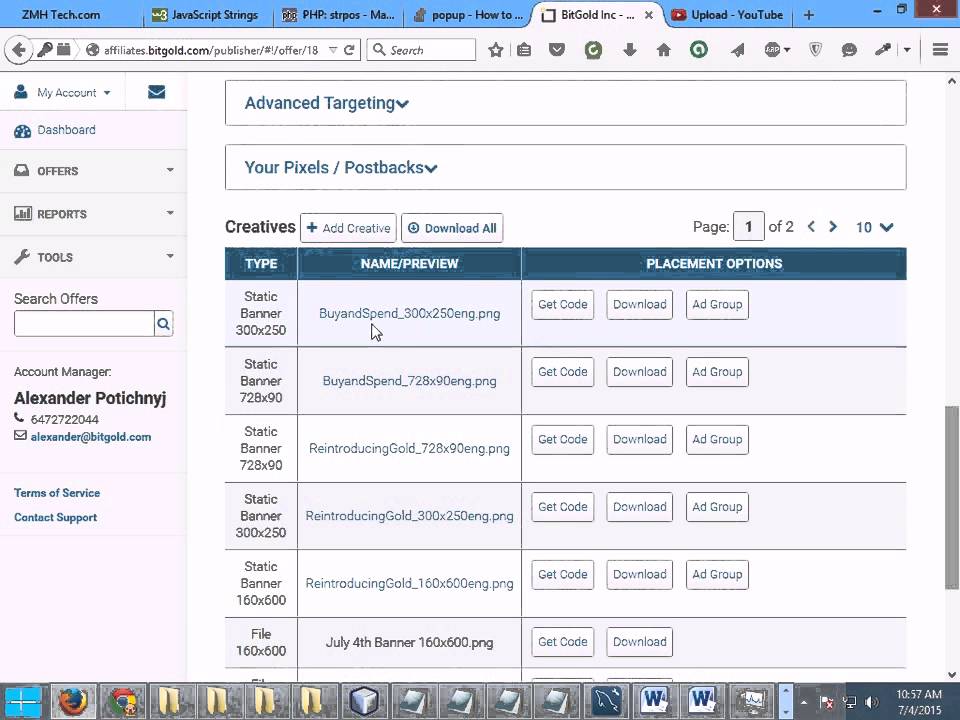Open a new browser tab with plus icon
Image resolution: width=960 pixels, height=720 pixels.
809,15
